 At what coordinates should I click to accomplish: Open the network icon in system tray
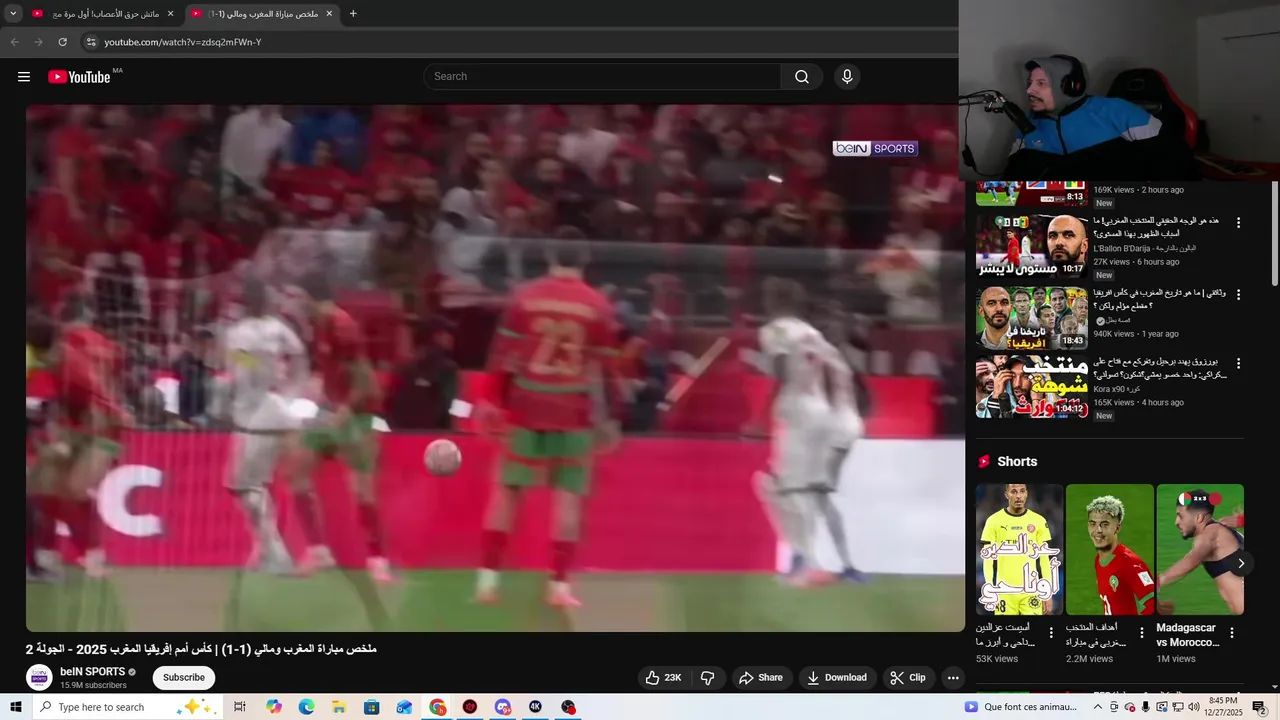[x=1177, y=707]
